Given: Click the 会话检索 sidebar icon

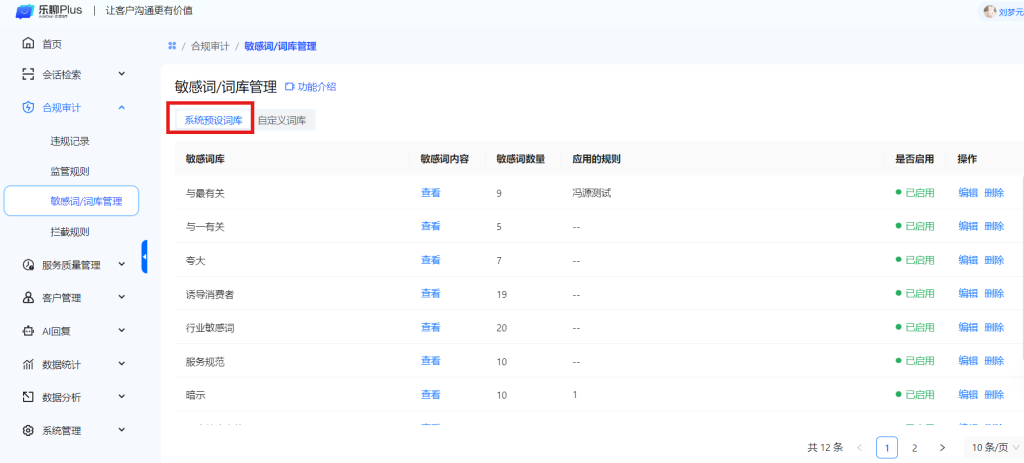Looking at the screenshot, I should pos(28,74).
